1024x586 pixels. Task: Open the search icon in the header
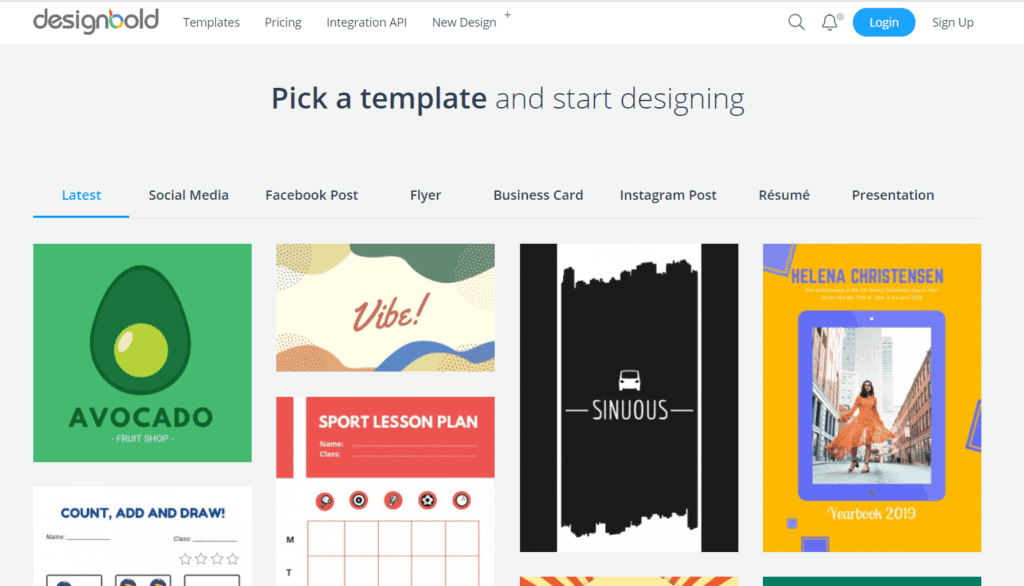click(x=796, y=21)
